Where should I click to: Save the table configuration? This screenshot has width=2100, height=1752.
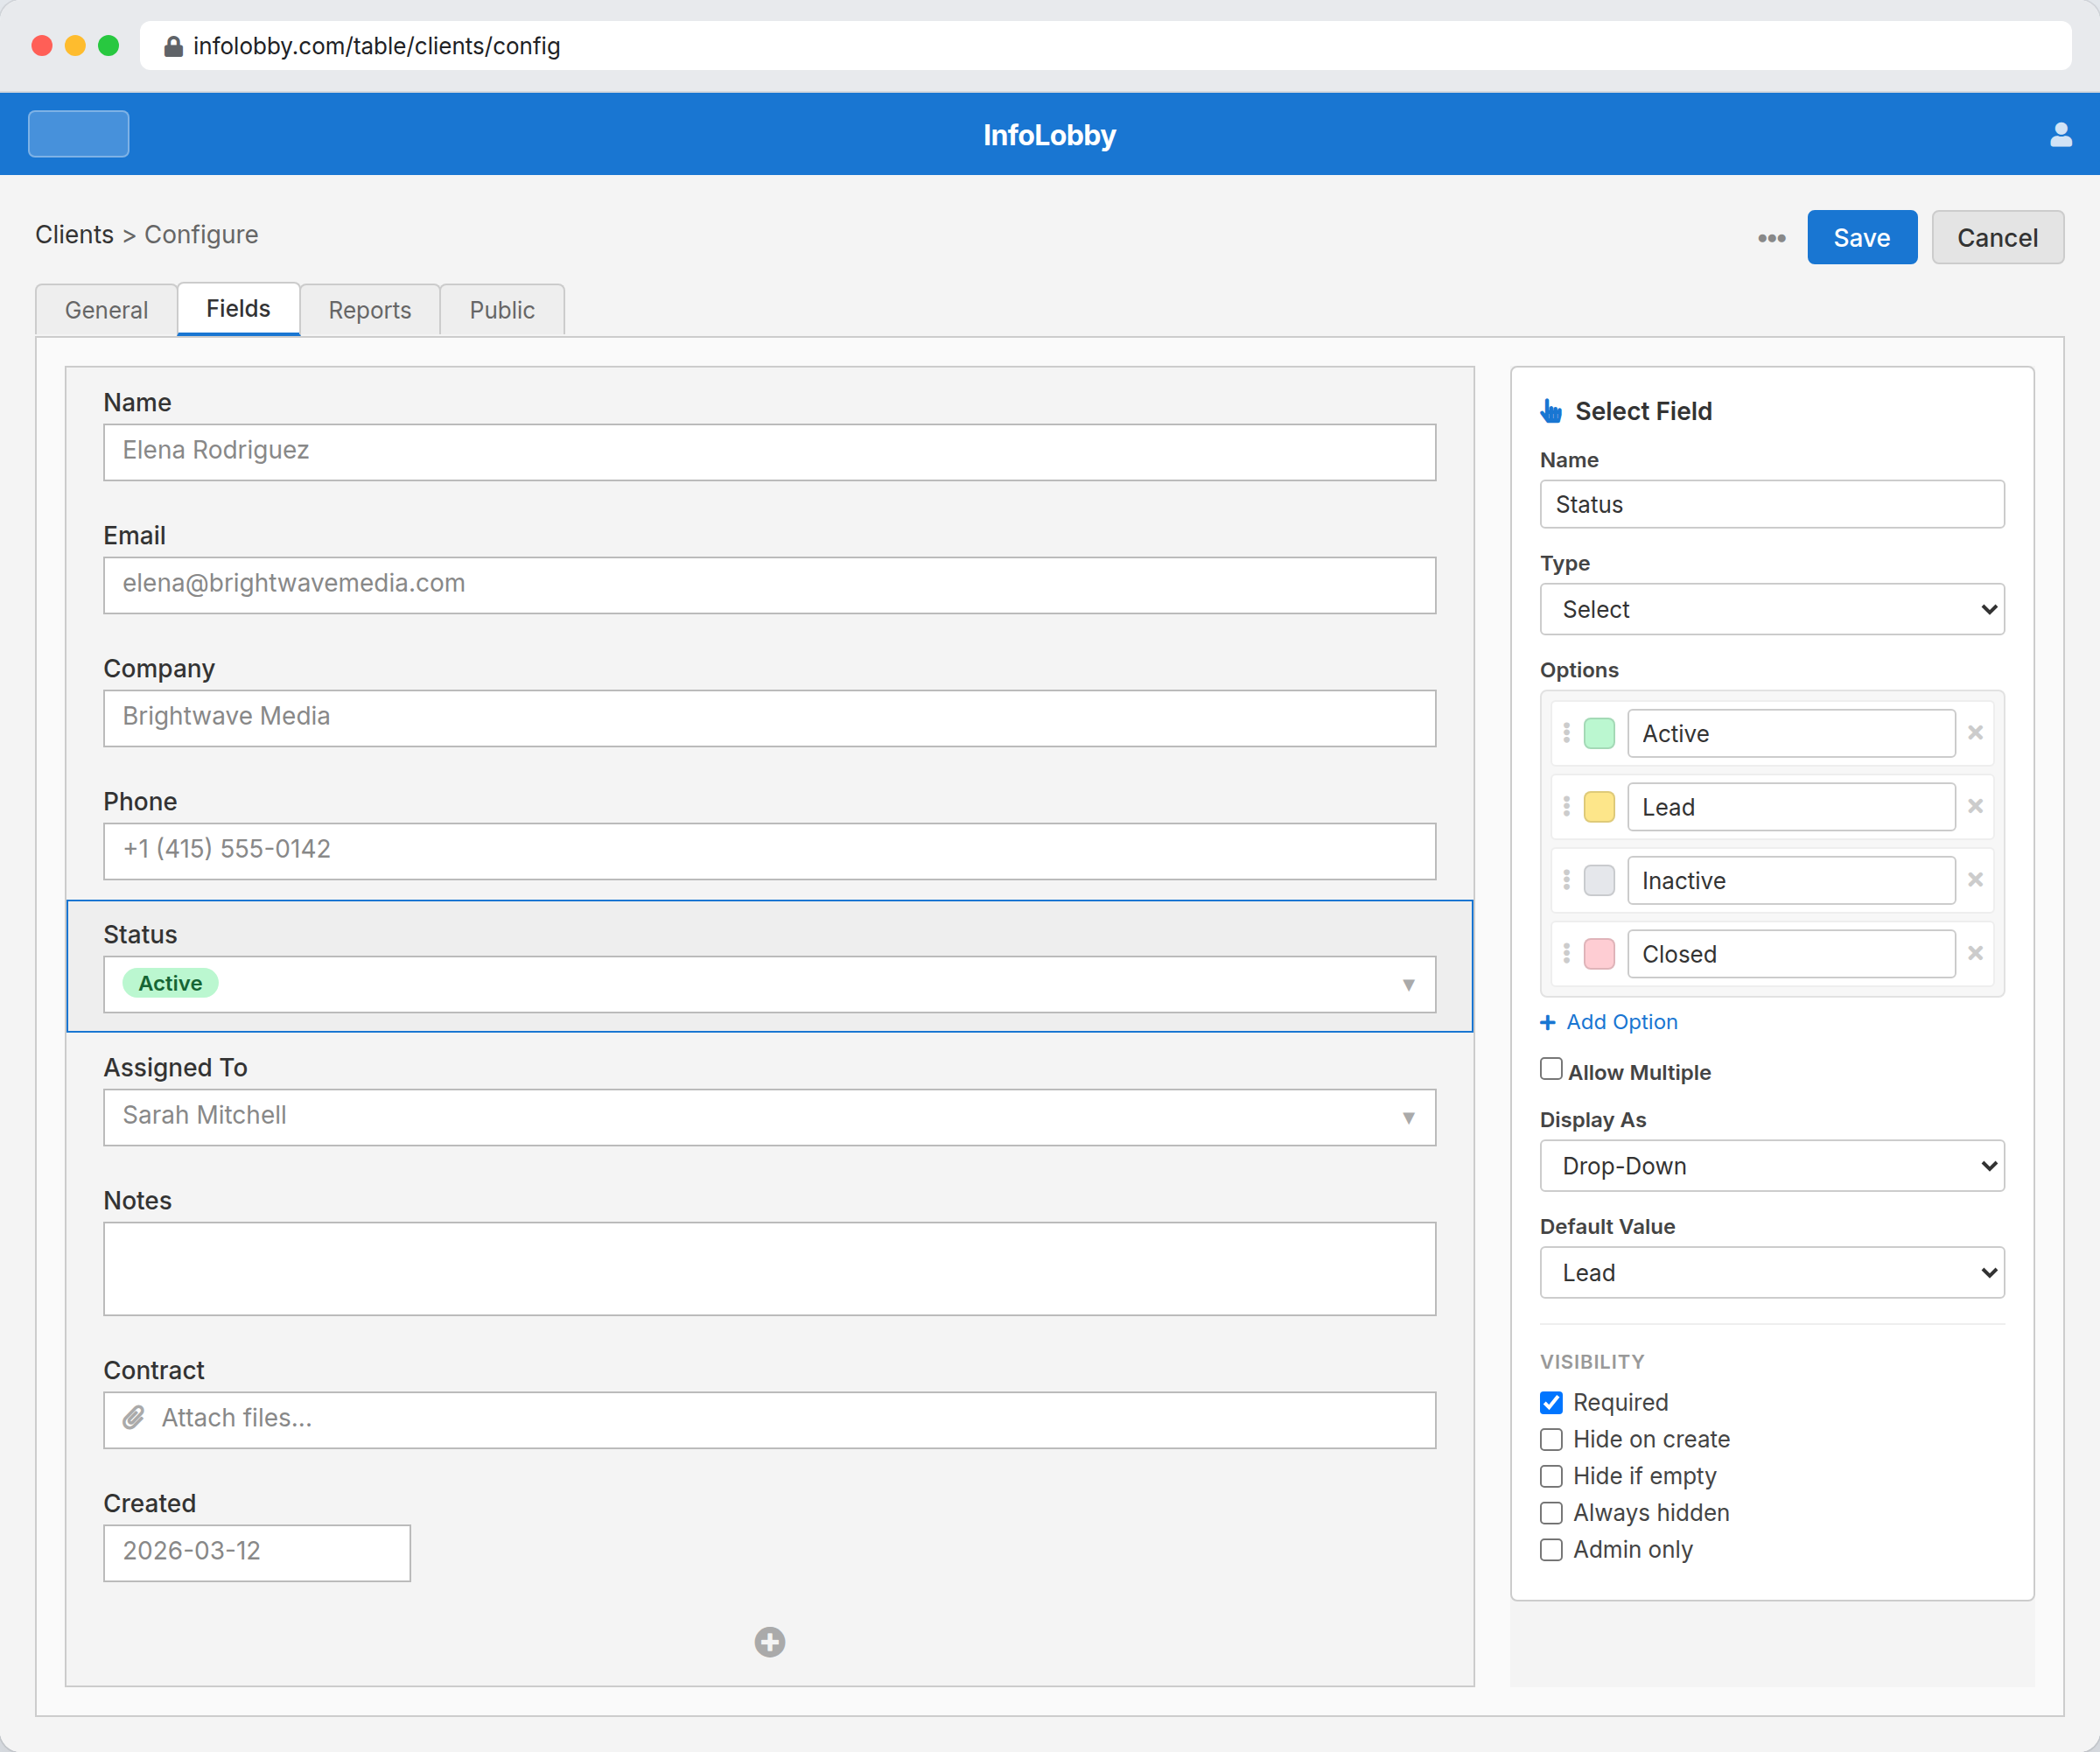click(x=1861, y=238)
